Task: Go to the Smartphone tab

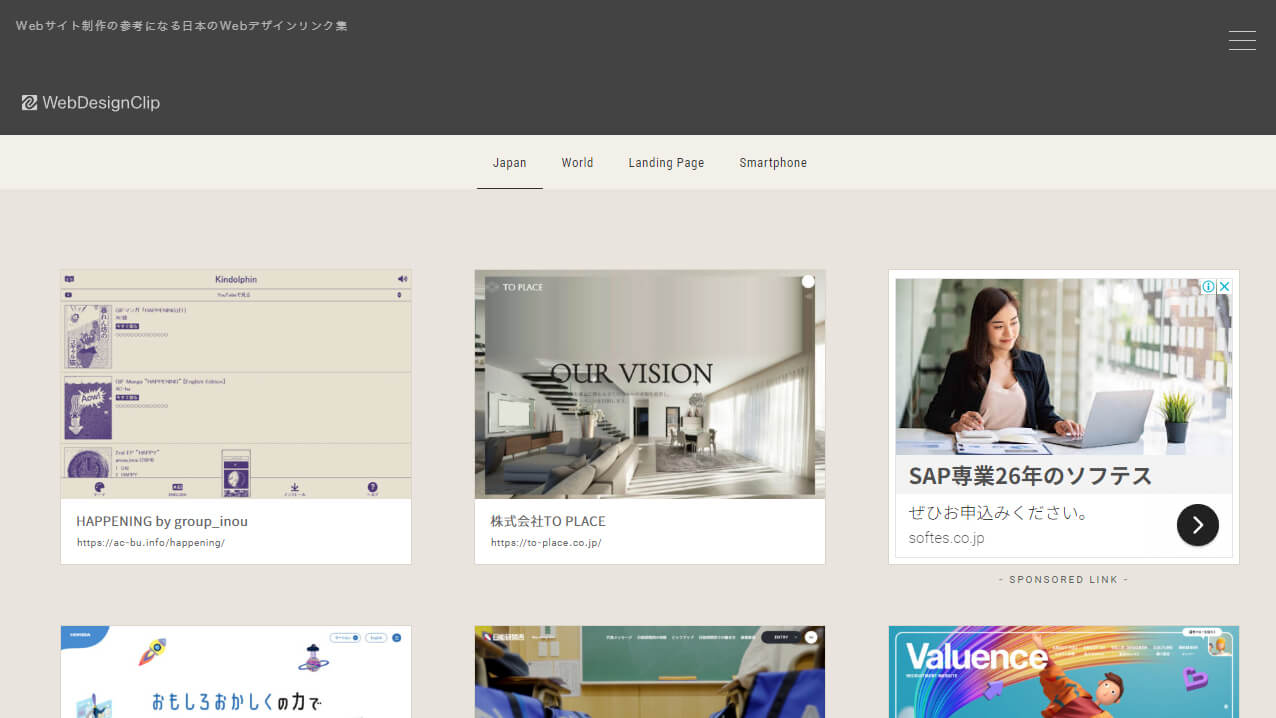Action: (x=773, y=163)
